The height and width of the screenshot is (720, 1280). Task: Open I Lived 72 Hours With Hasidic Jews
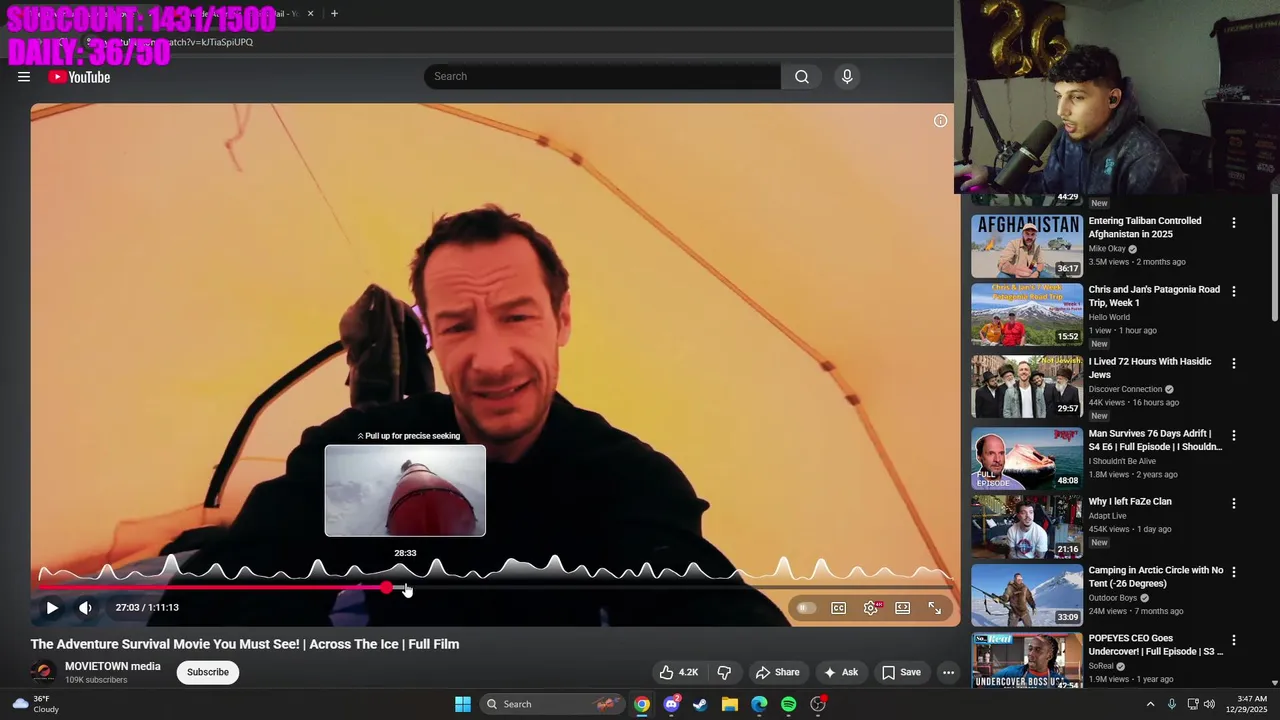1150,368
